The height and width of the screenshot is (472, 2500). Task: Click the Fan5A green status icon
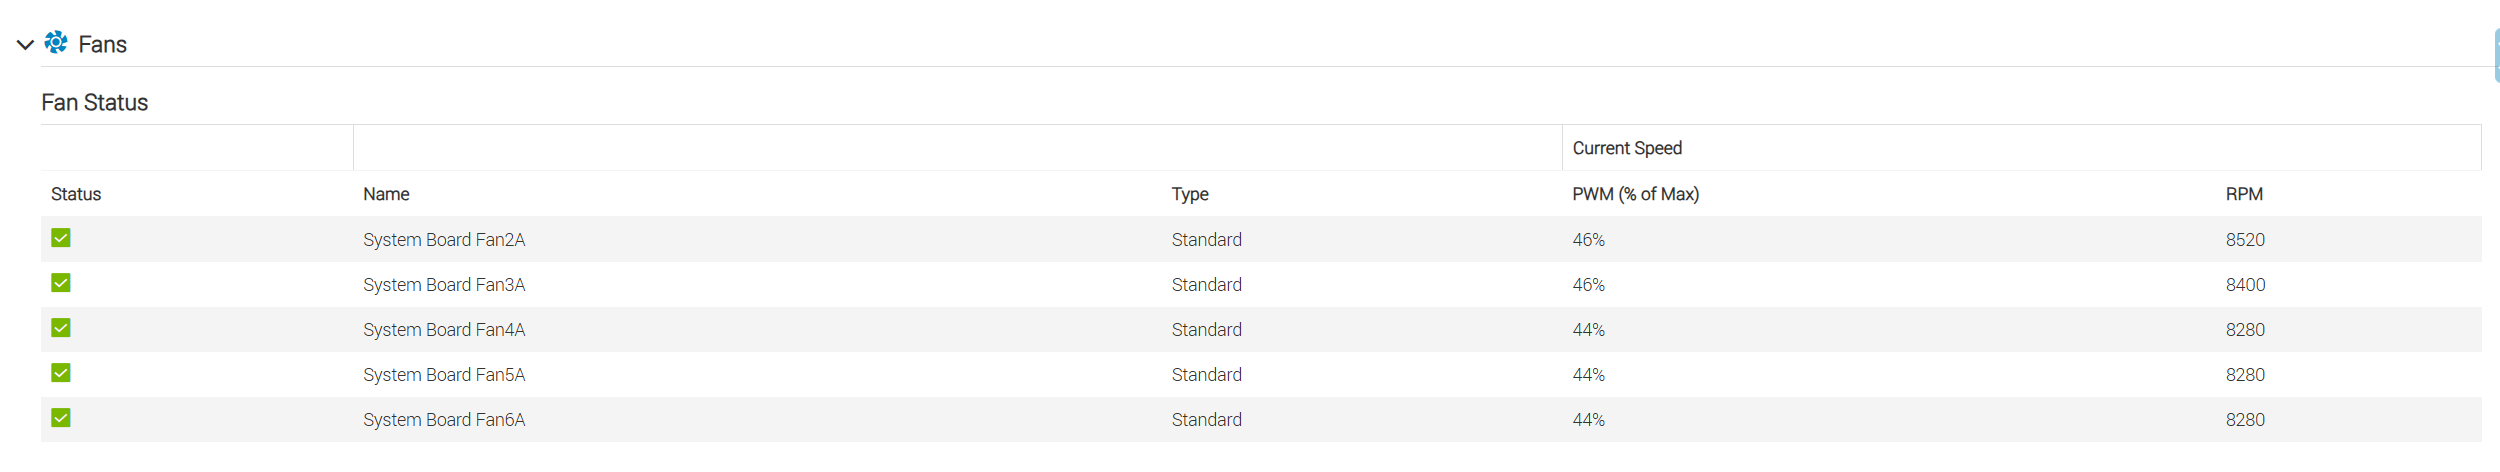tap(61, 373)
